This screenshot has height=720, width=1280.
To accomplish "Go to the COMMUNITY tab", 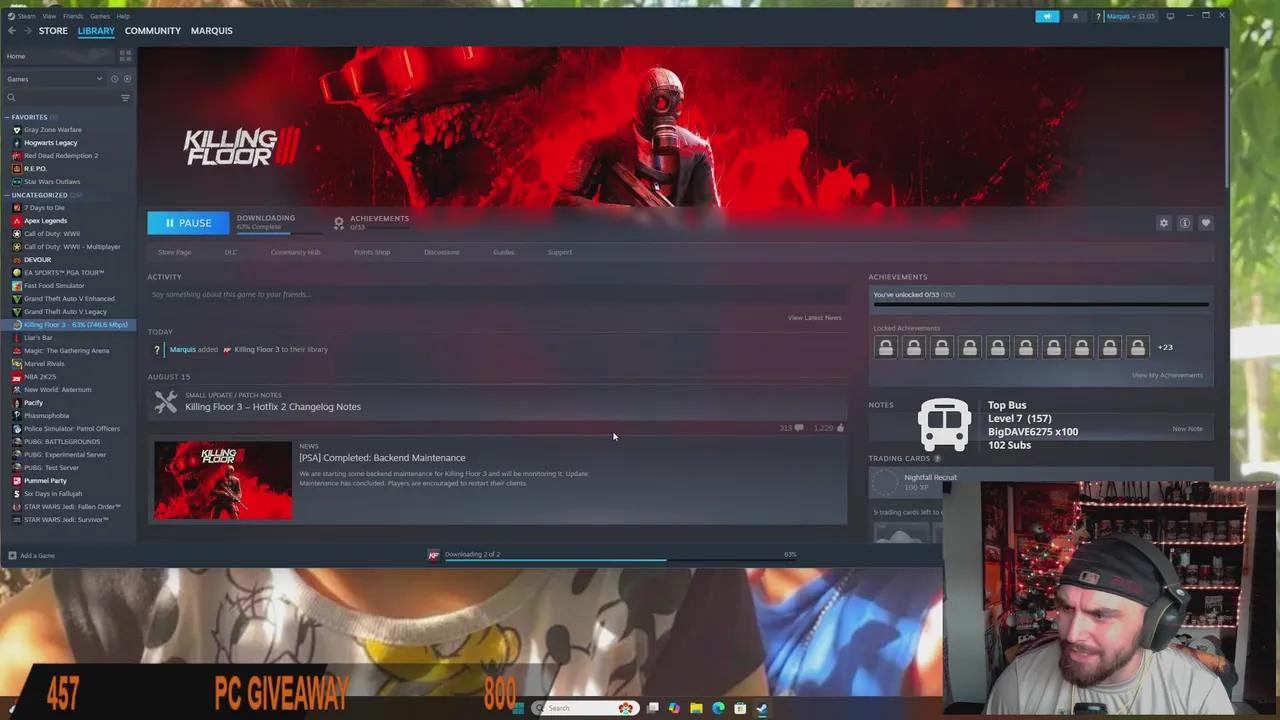I will coord(153,31).
